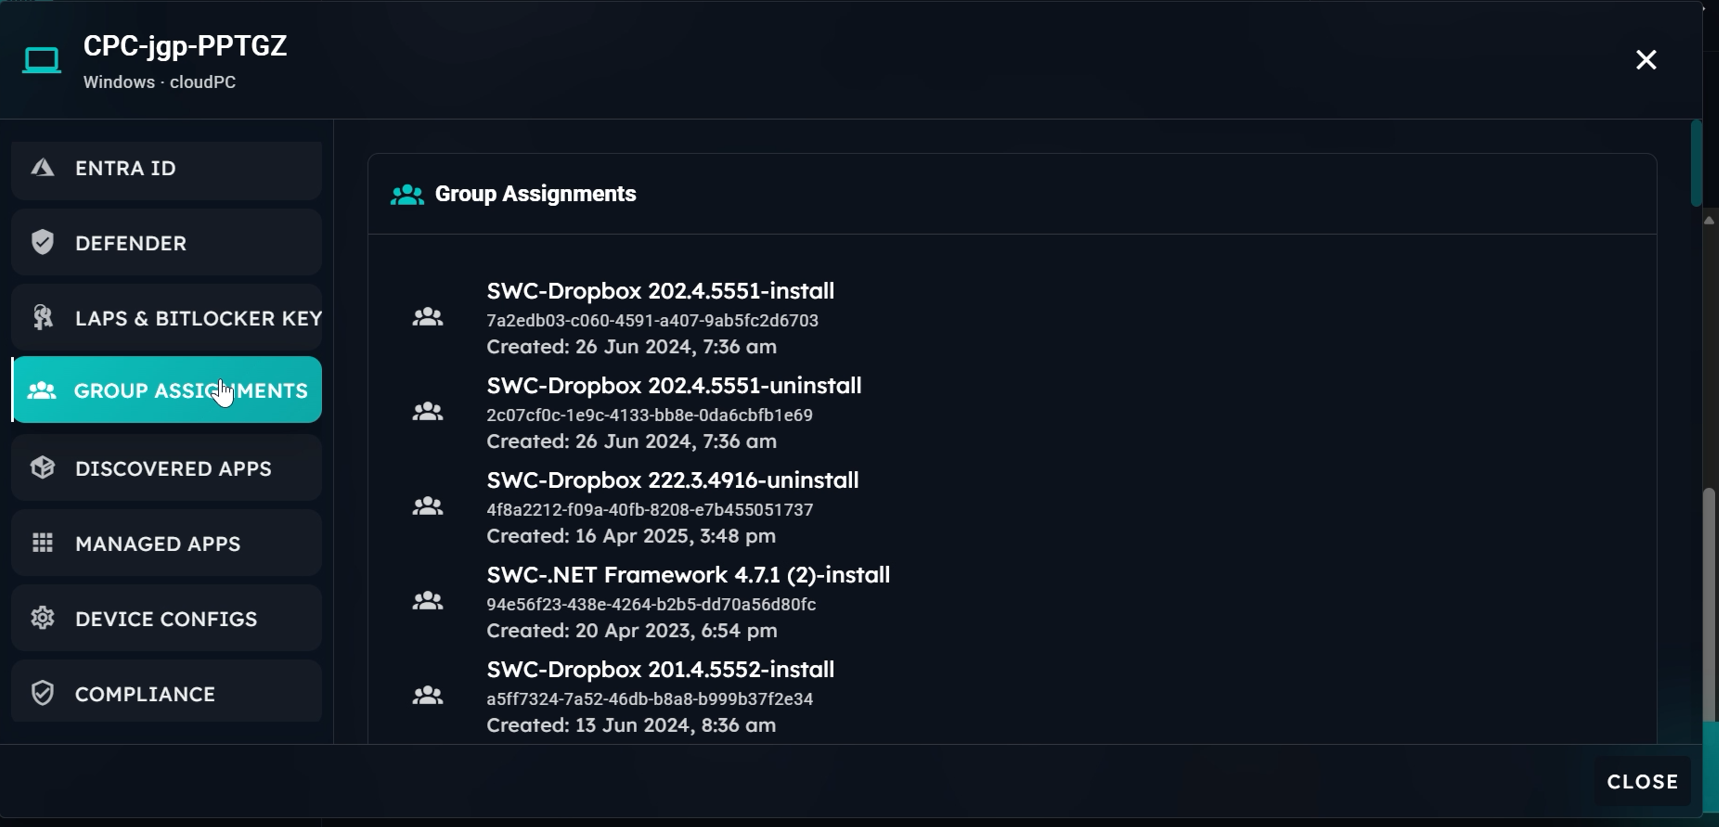The width and height of the screenshot is (1719, 827).
Task: Select SWC-Dropbox 202.4.5551-uninstall group entry
Action: 673,386
